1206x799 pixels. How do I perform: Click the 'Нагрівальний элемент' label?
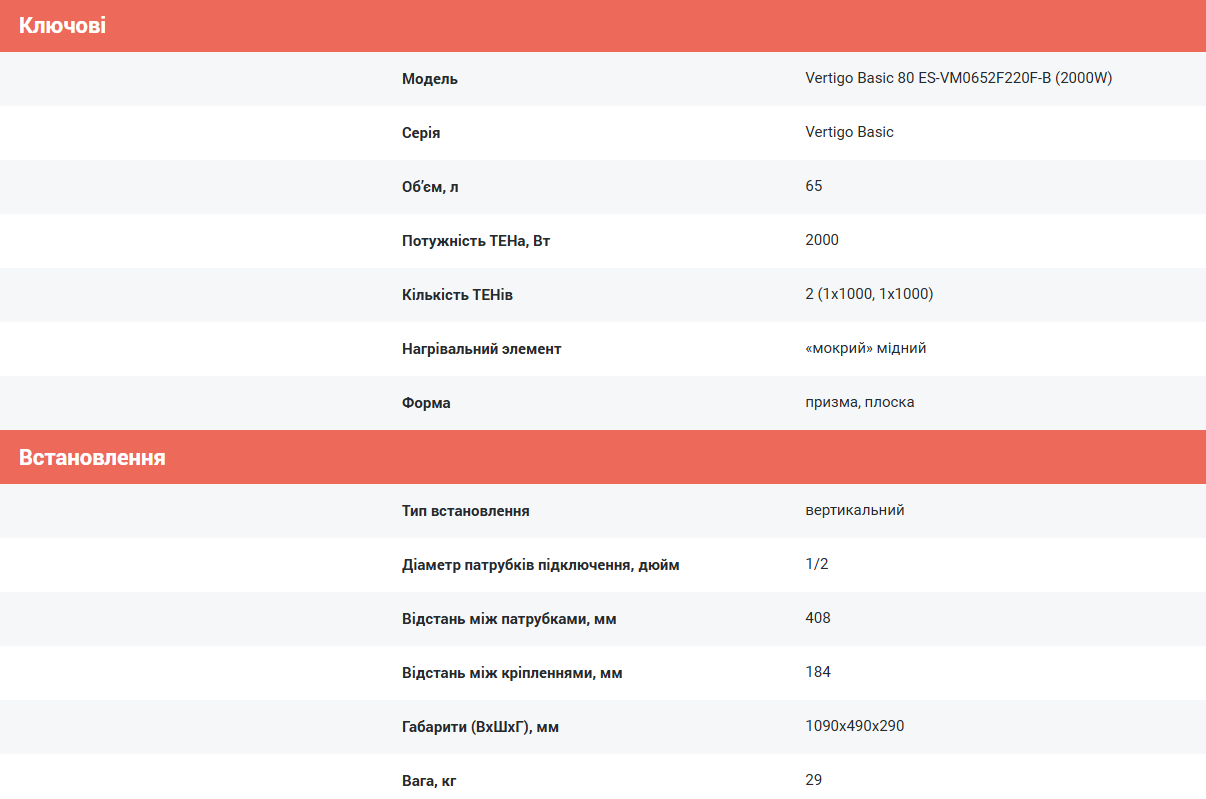click(x=482, y=349)
